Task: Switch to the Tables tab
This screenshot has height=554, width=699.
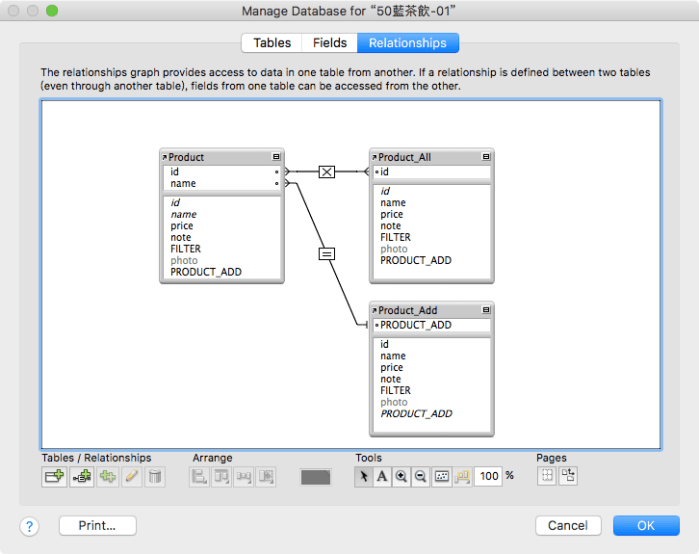Action: point(272,43)
